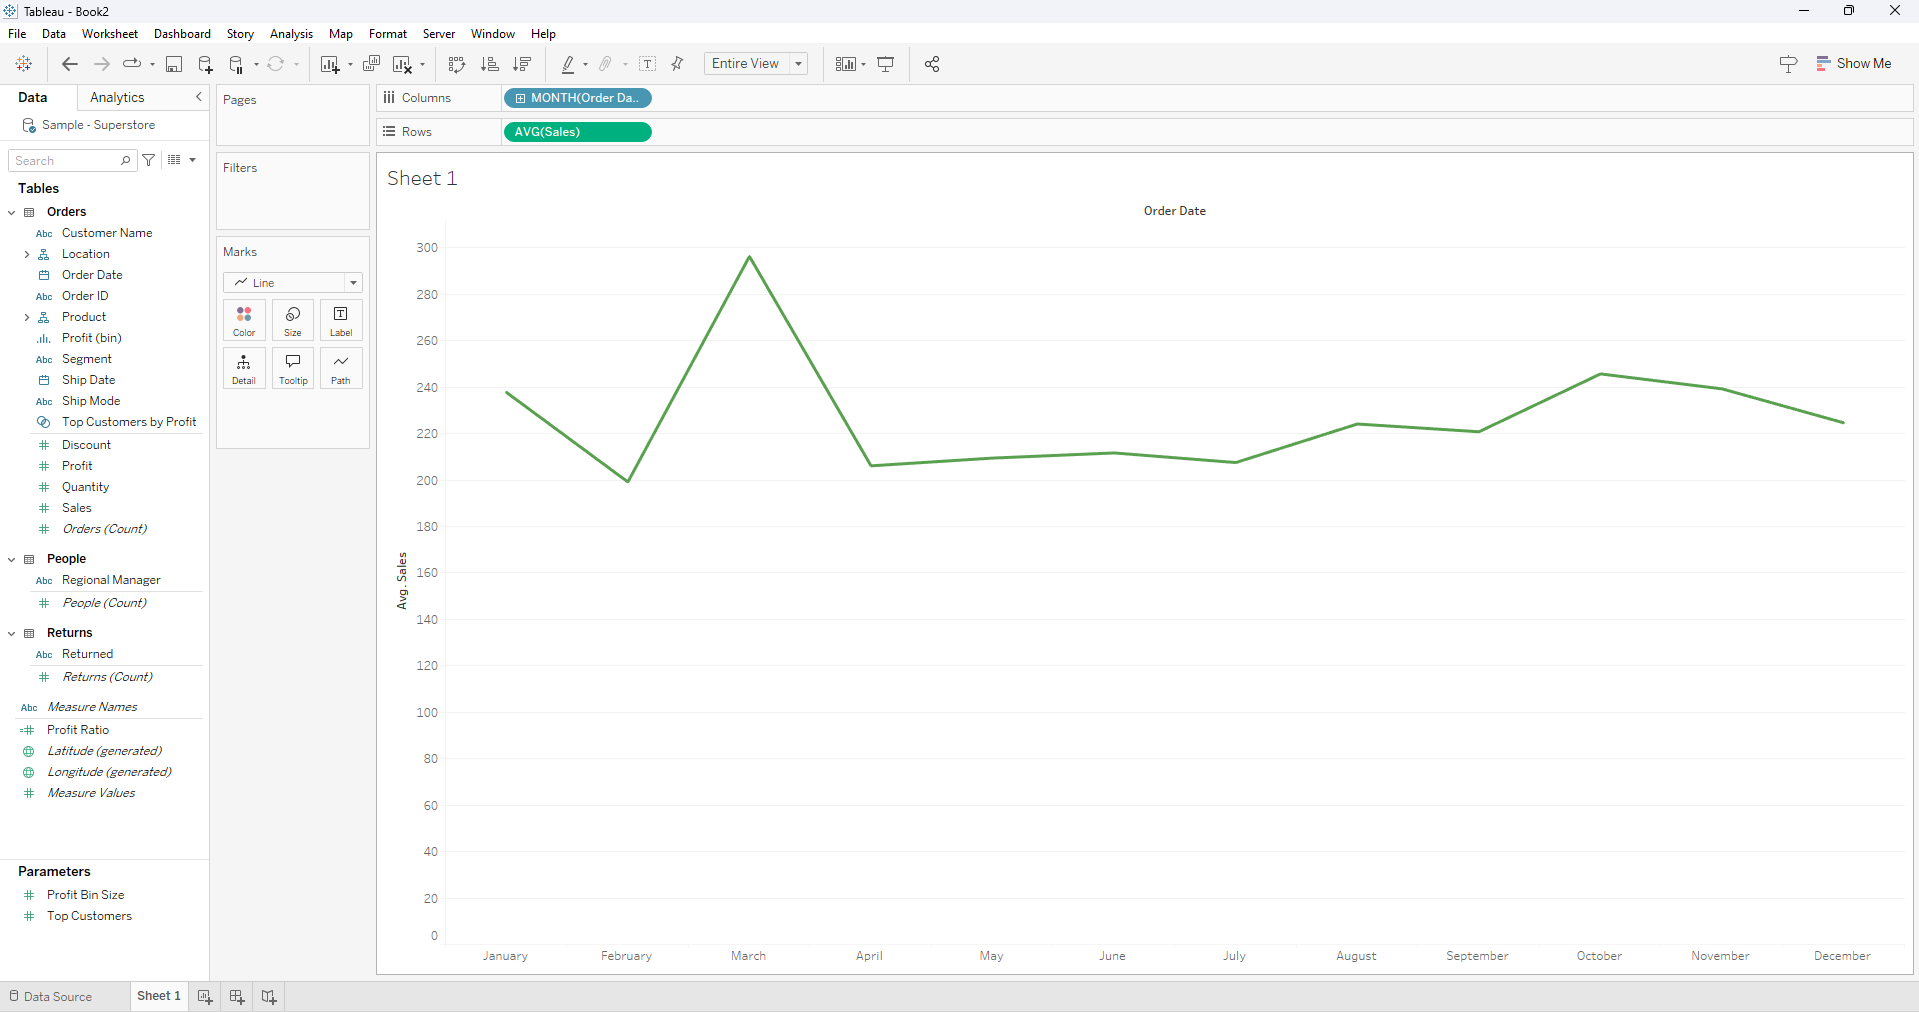Toggle Fix Axes pin icon
Viewport: 1919px width, 1012px height.
click(x=678, y=64)
